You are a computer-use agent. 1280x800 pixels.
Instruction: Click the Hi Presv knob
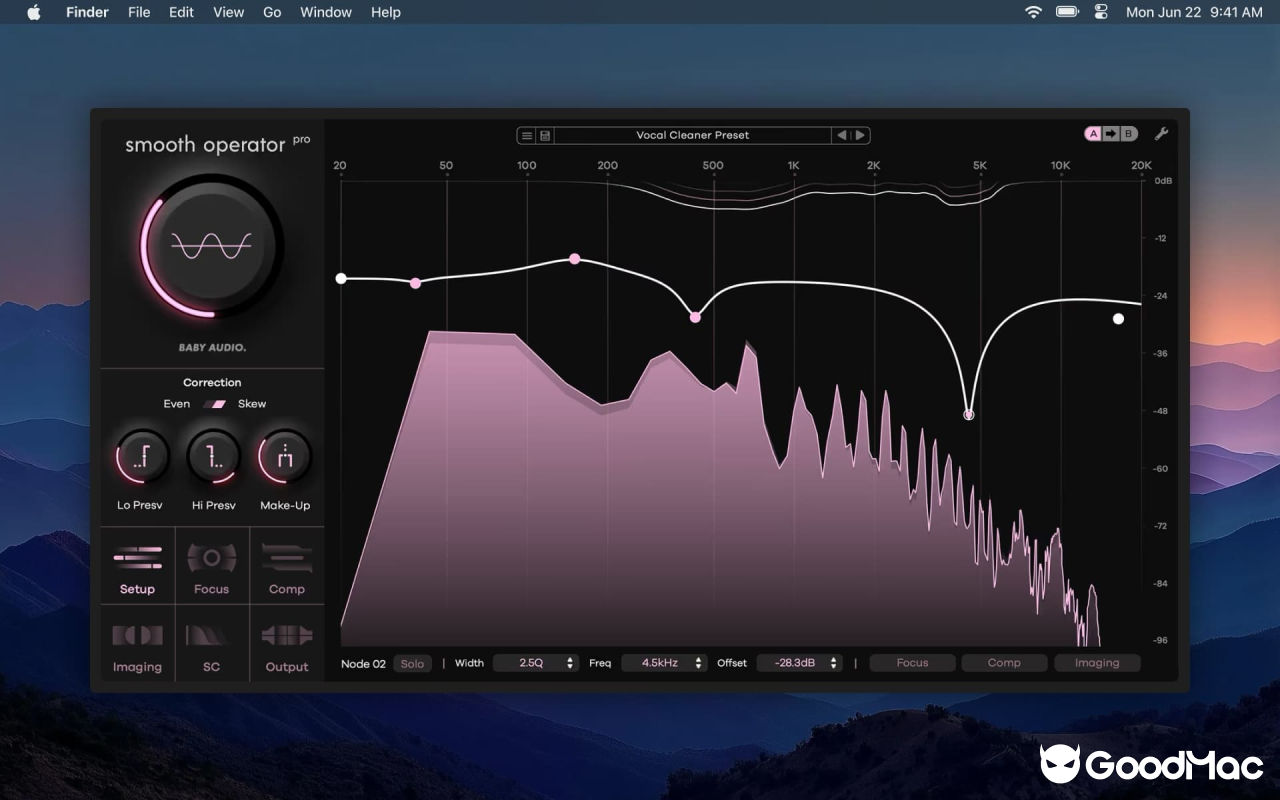tap(214, 457)
